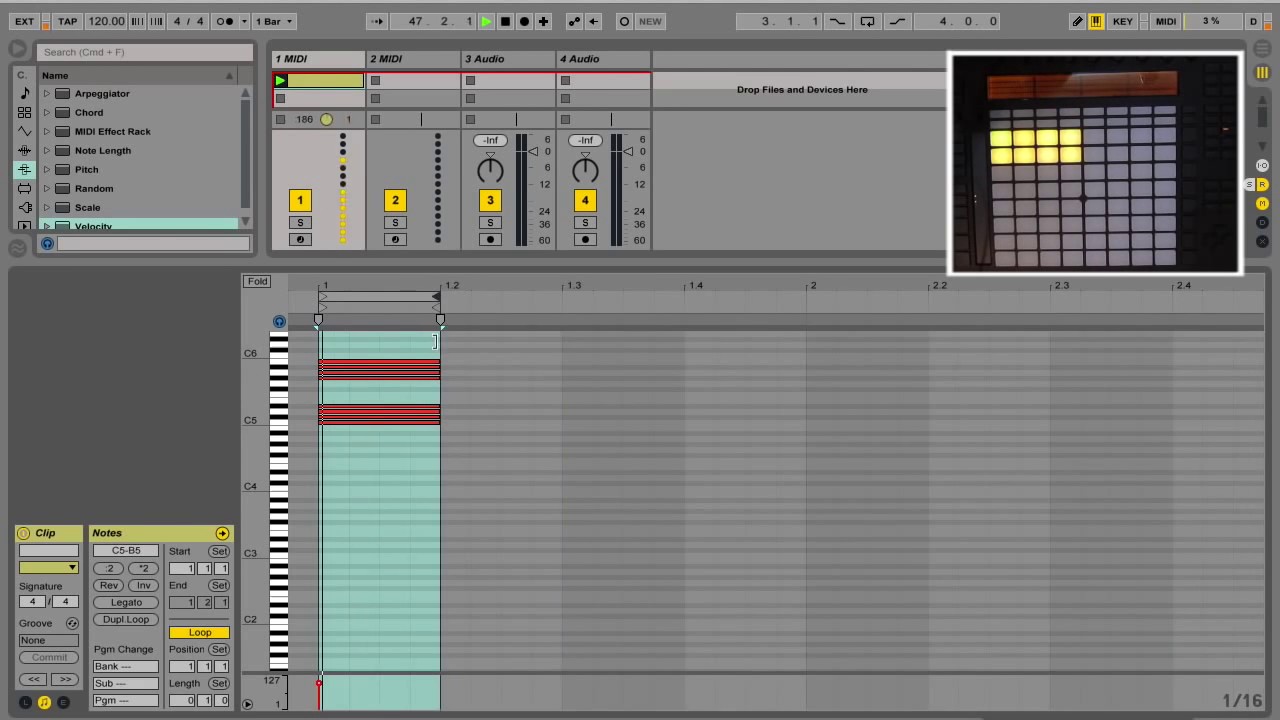Click the browser Search field
Screen dimensions: 1280x720
pyautogui.click(x=145, y=52)
